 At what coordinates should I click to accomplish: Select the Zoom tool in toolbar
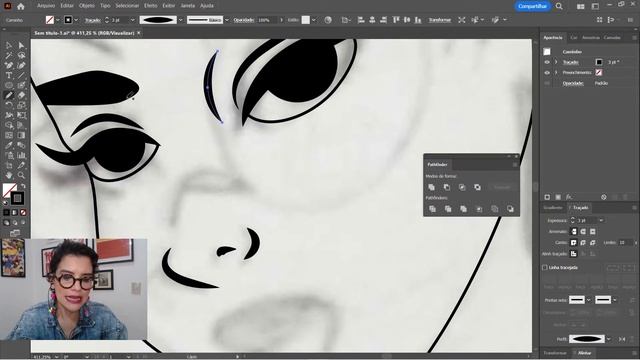[21, 175]
